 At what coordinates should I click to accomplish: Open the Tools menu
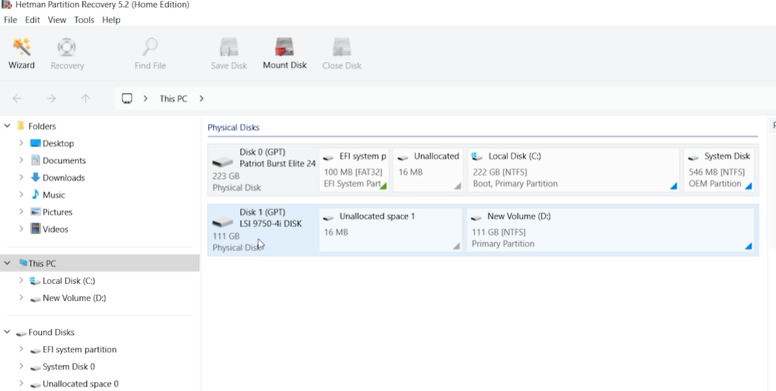point(84,20)
